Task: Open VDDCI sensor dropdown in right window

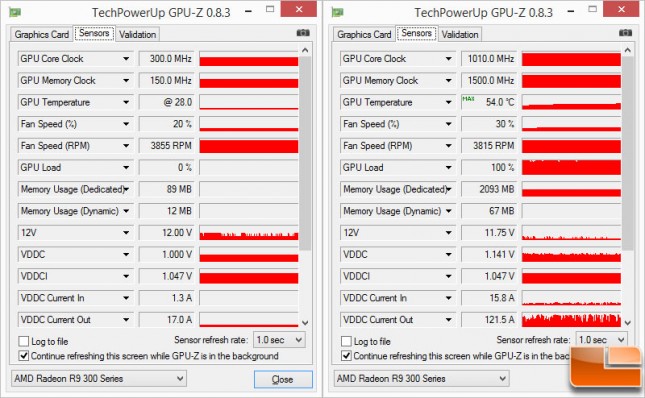Action: [448, 276]
